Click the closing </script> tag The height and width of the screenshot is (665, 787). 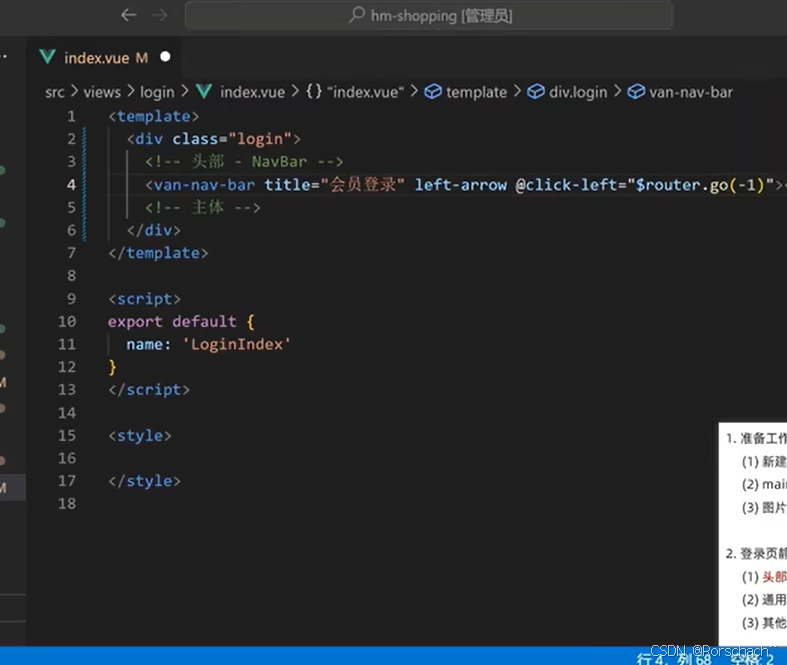(x=149, y=390)
